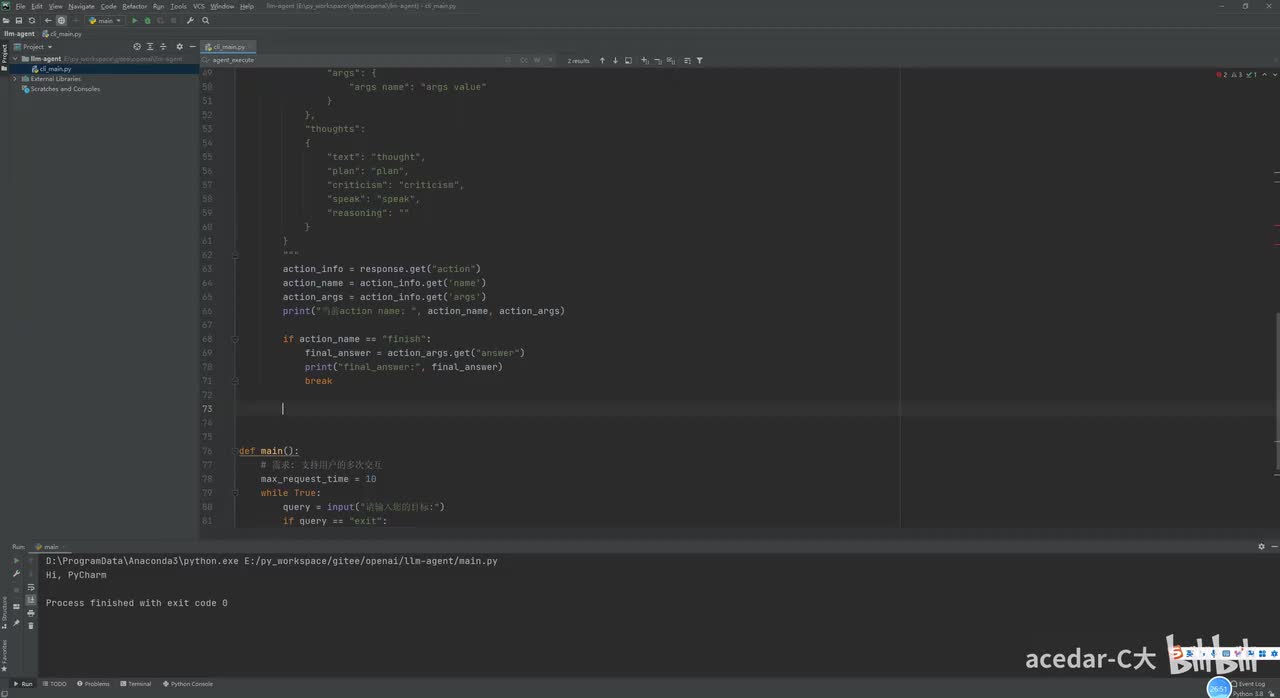Go to next search occurrence
1280x698 pixels.
[615, 60]
